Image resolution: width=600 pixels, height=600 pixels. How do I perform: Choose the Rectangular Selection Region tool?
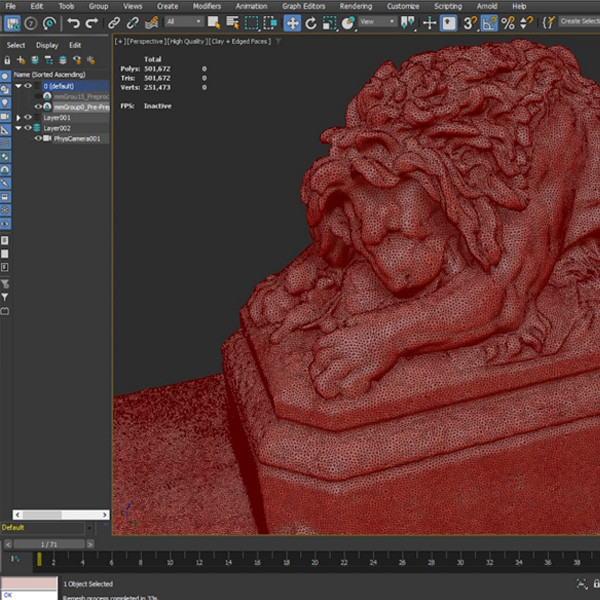point(251,23)
